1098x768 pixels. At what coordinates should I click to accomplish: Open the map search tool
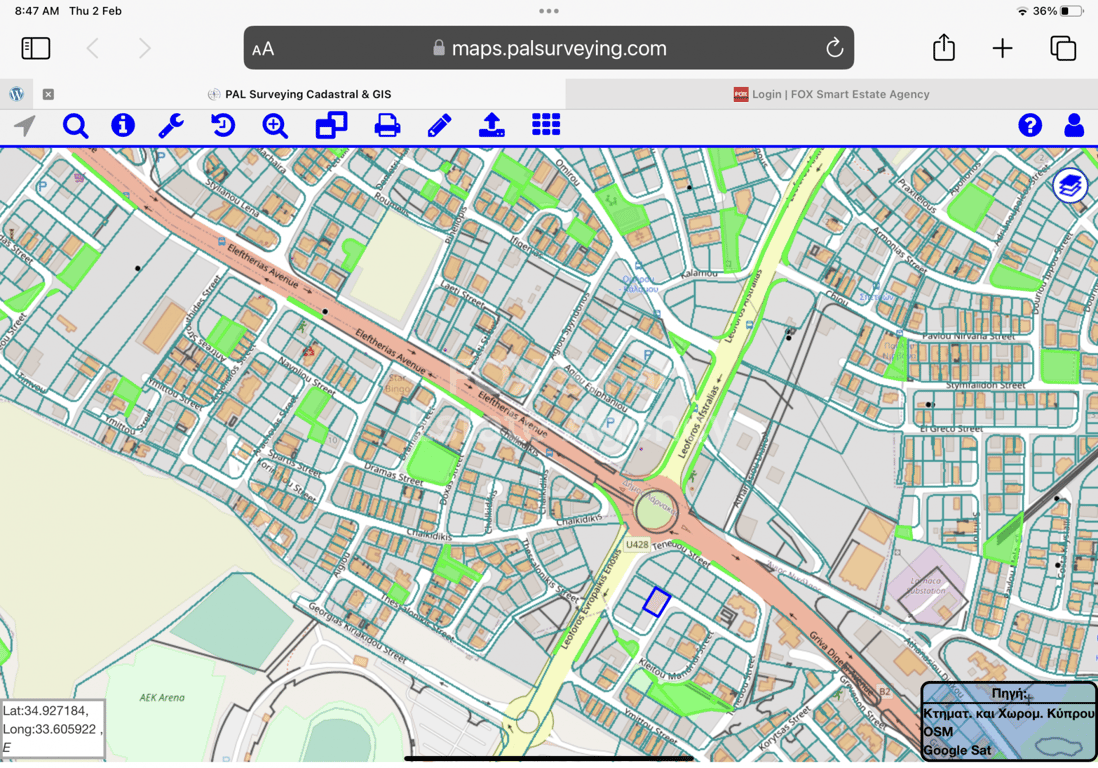[x=75, y=126]
